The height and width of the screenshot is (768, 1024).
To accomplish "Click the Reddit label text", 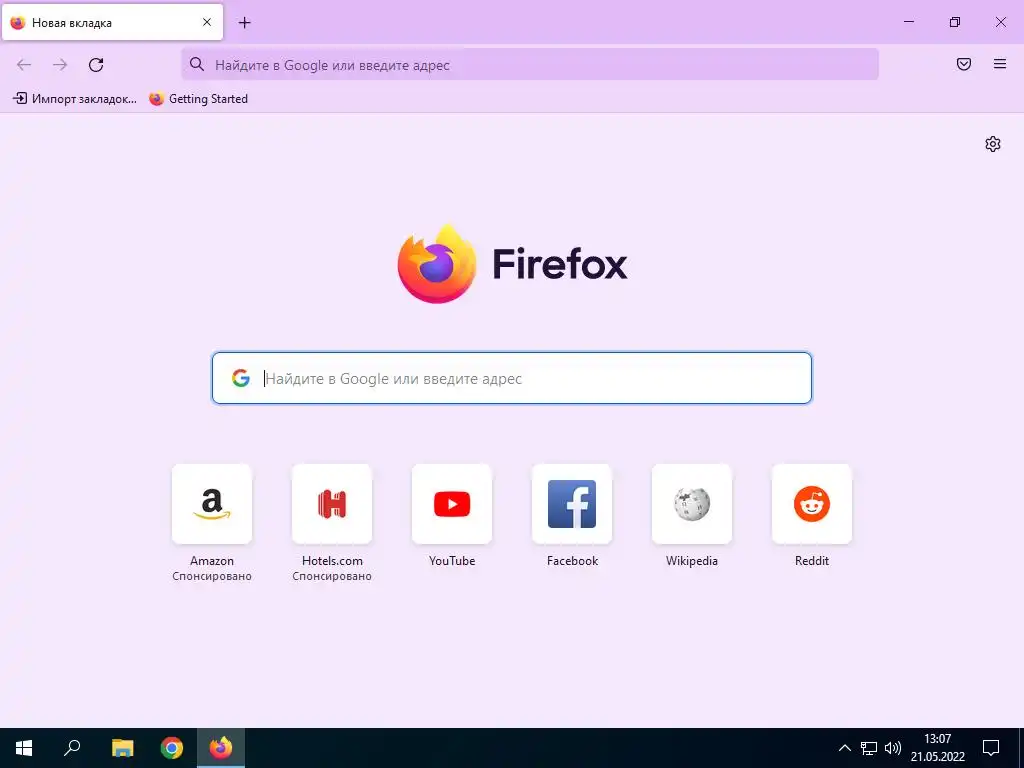I will tap(812, 561).
